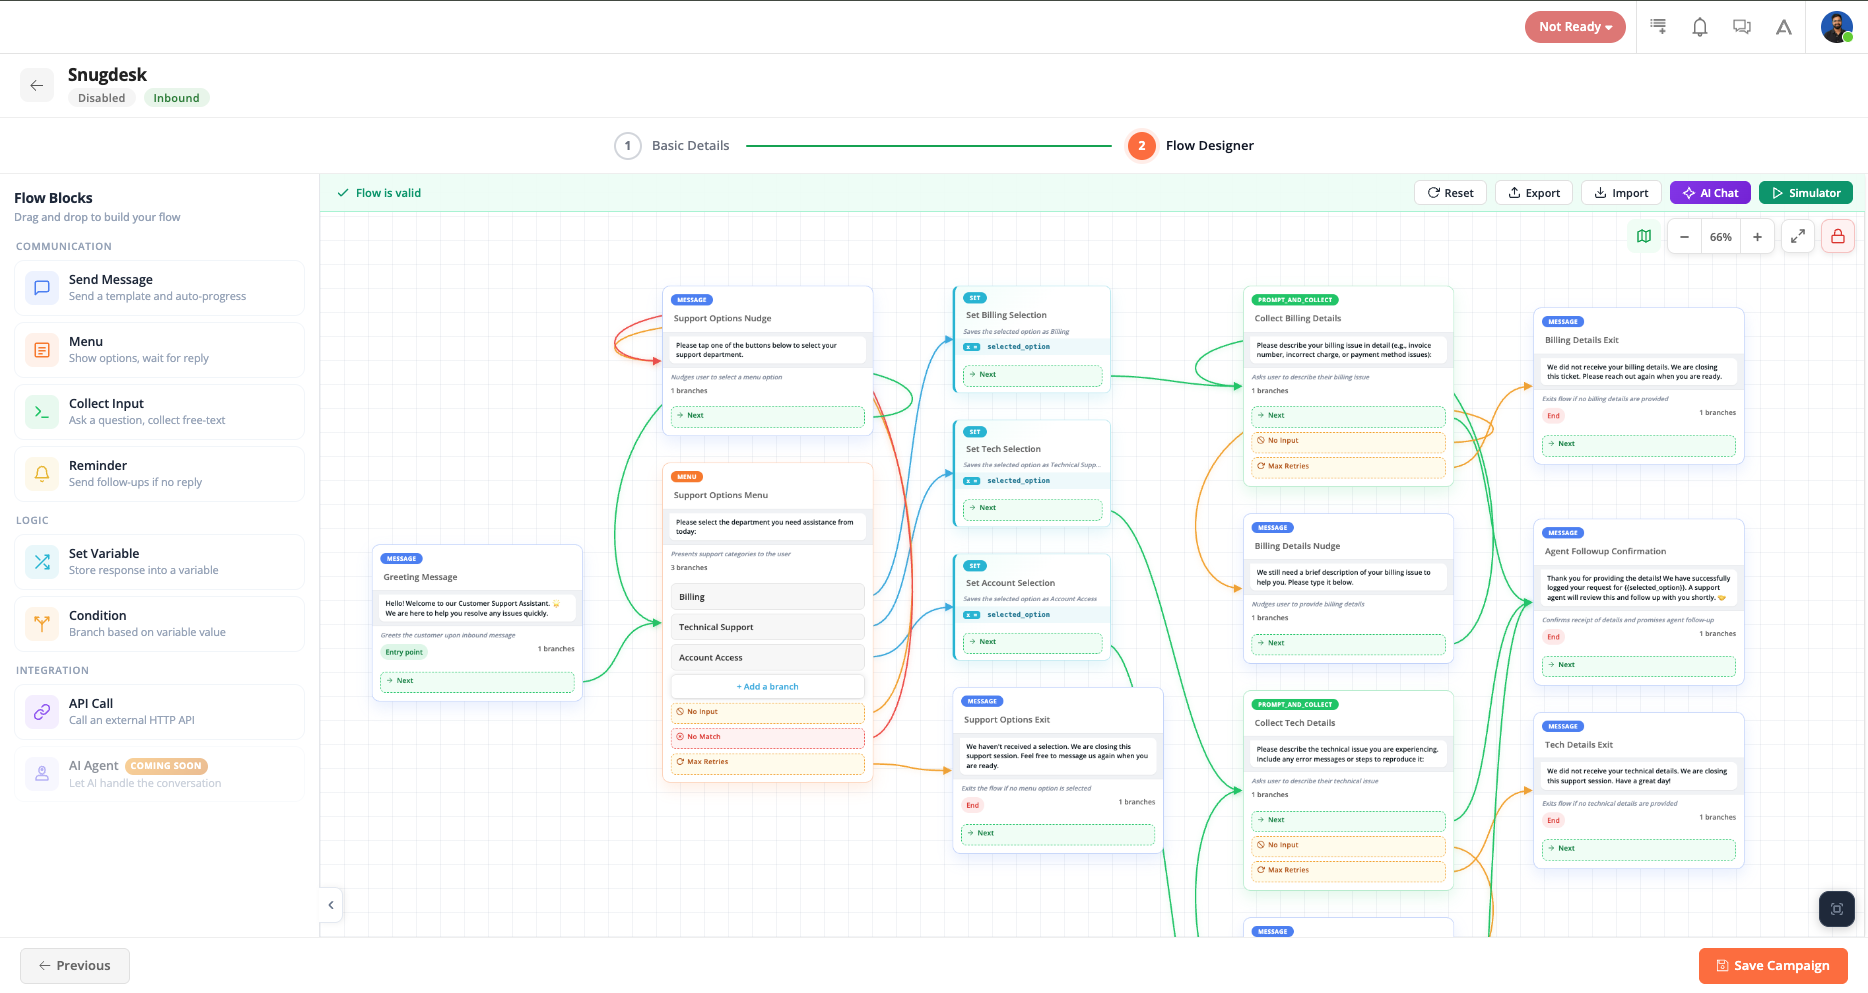1868x993 pixels.
Task: Select the Agent Followup Confirmation node title
Action: coord(1605,551)
